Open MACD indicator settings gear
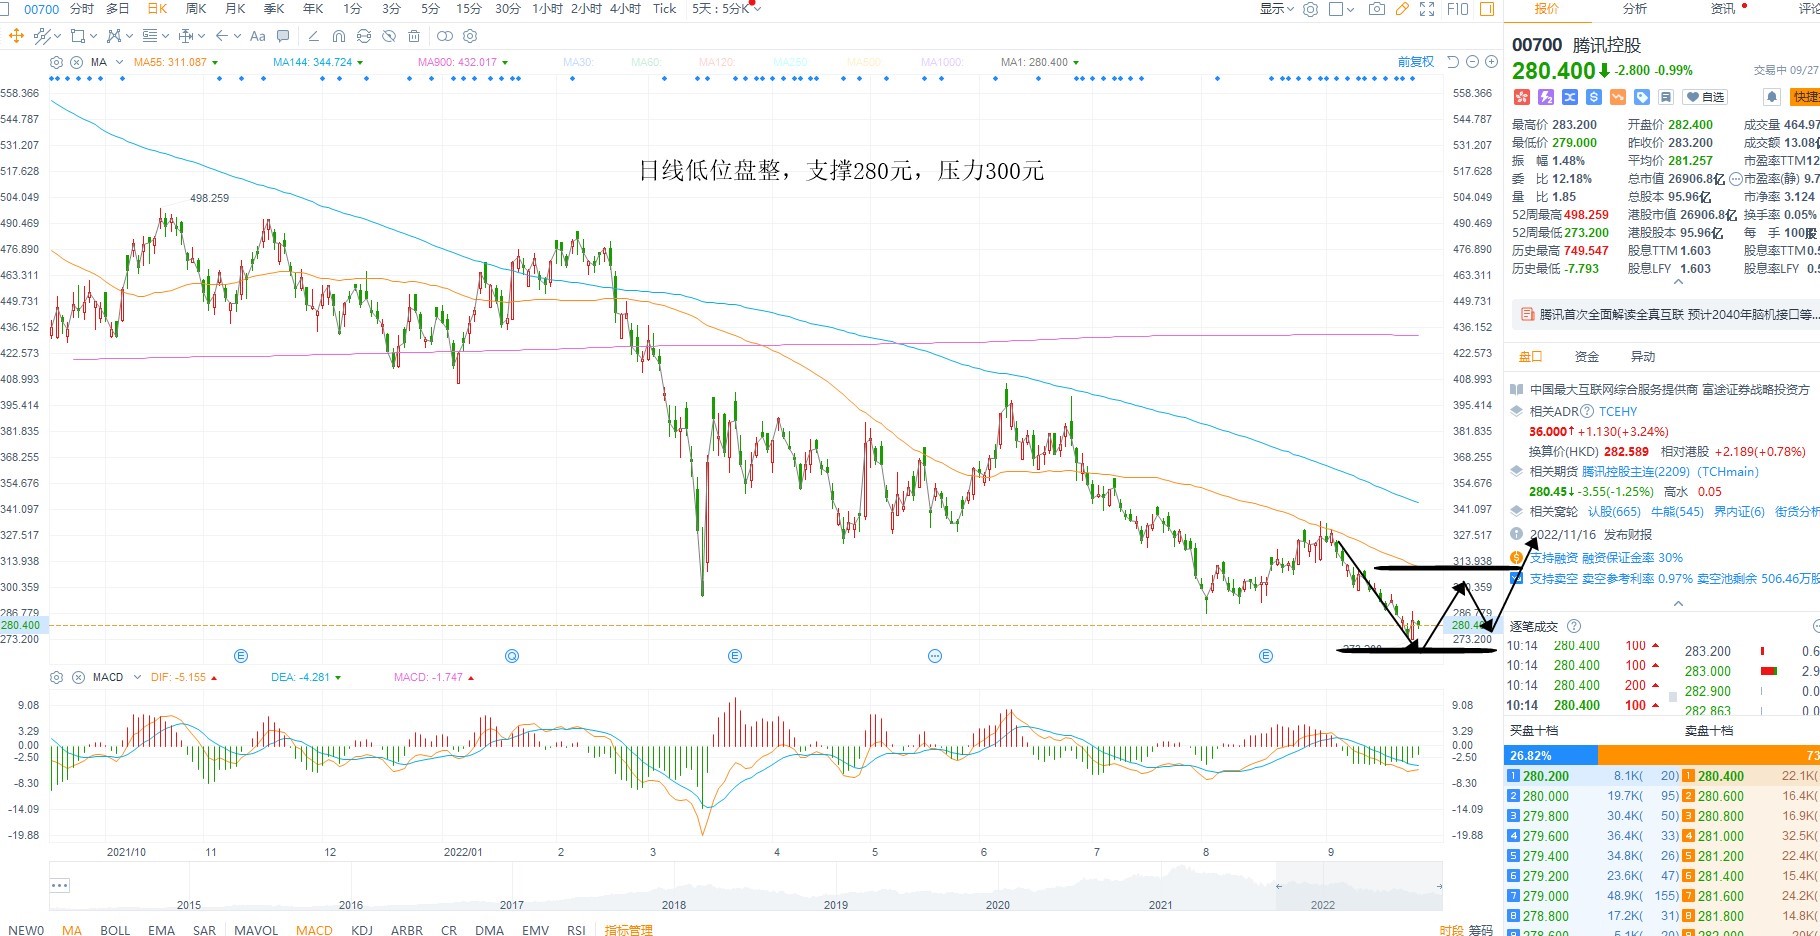Viewport: 1820px width, 936px height. coord(56,677)
